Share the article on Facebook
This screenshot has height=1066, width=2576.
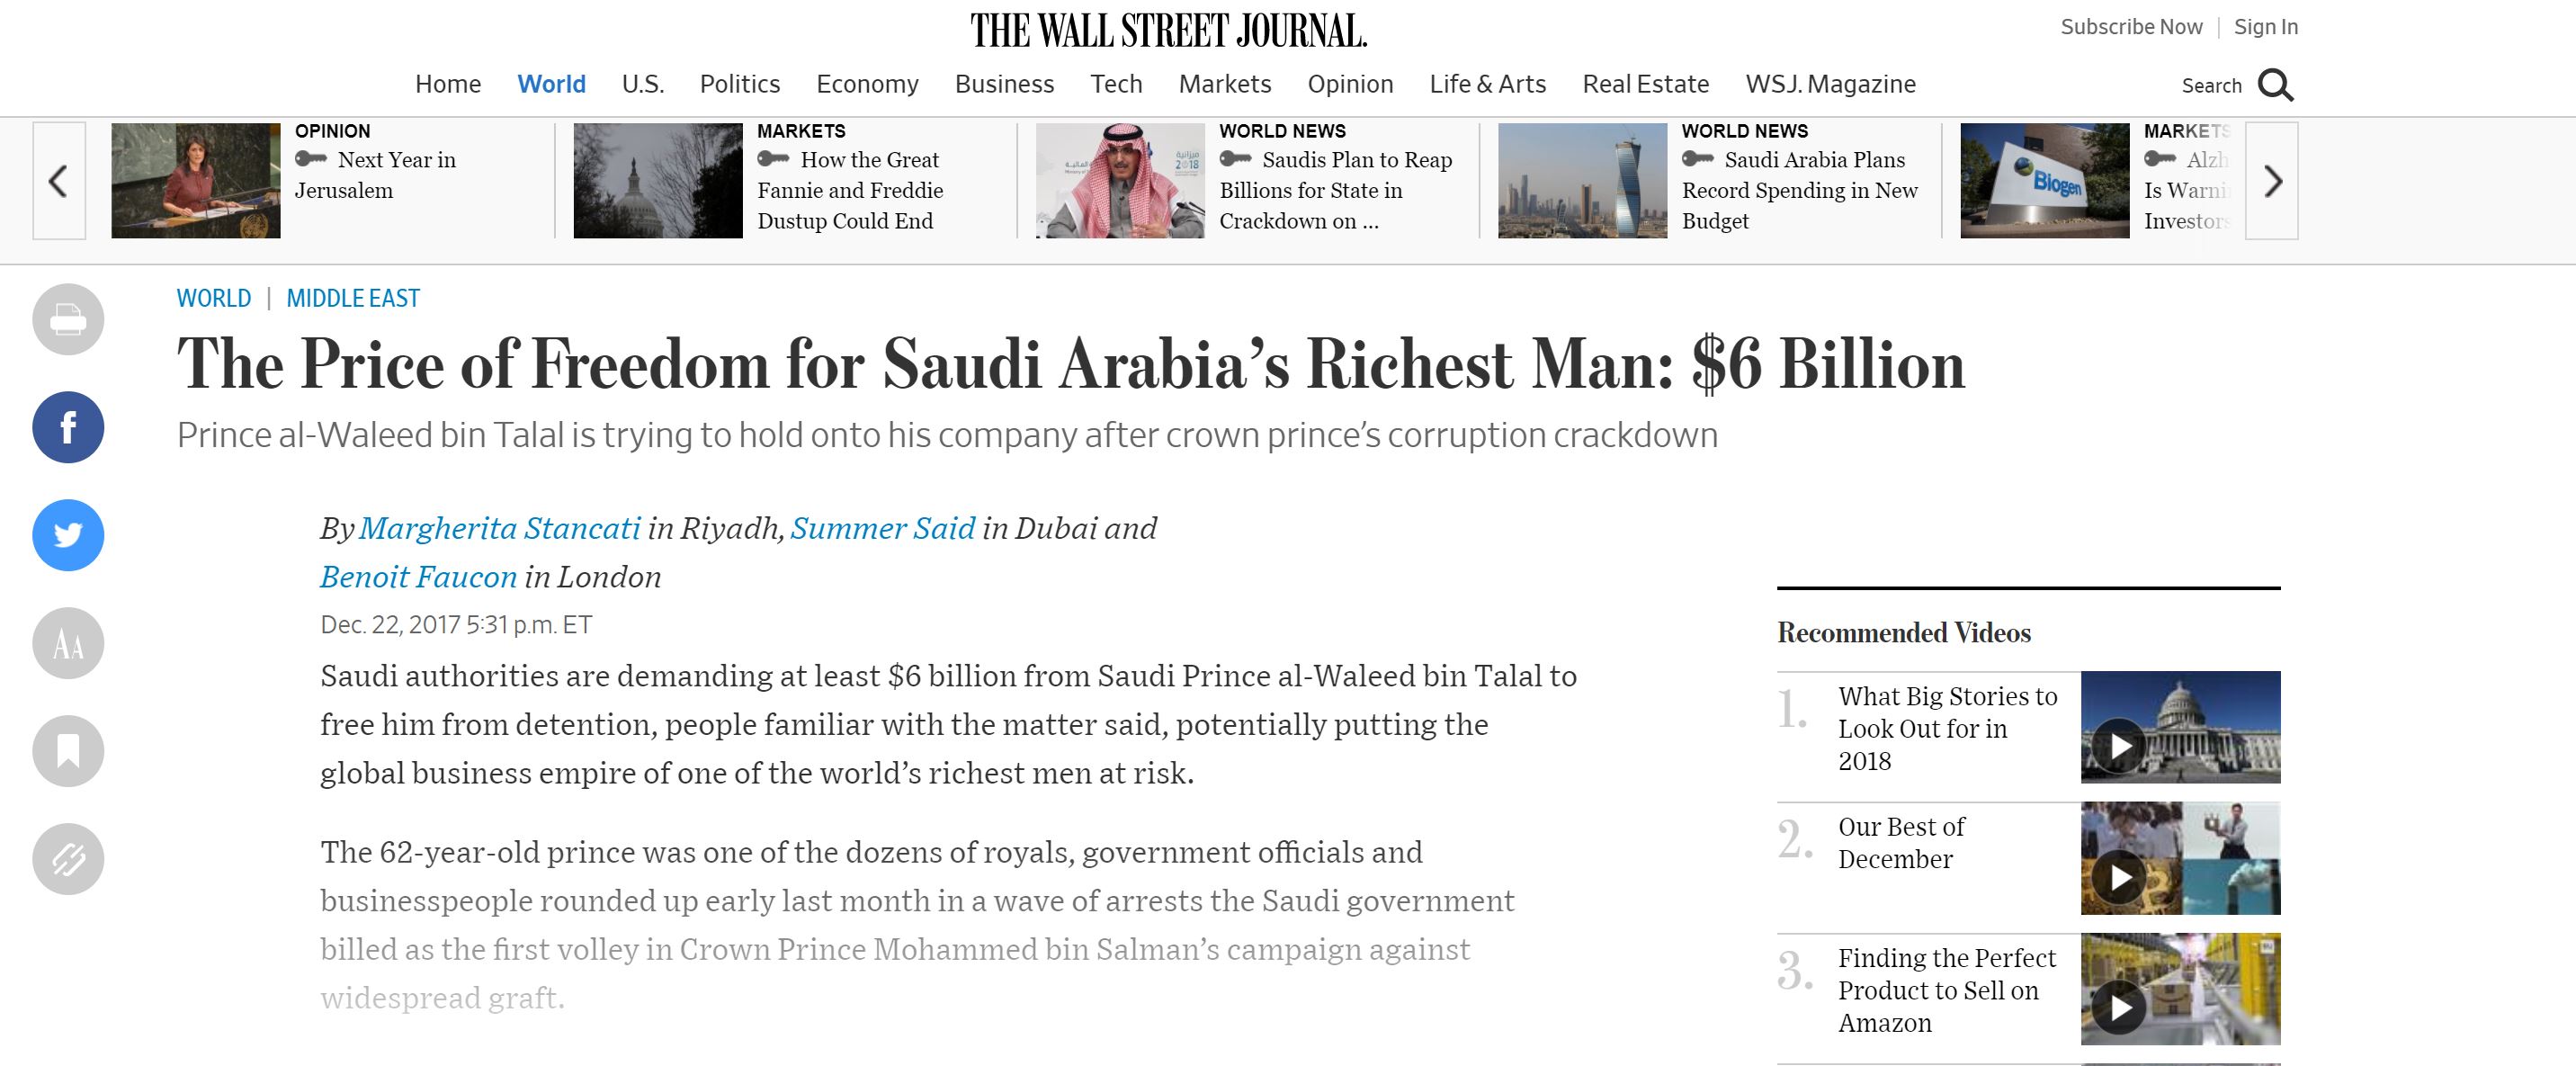pyautogui.click(x=68, y=427)
